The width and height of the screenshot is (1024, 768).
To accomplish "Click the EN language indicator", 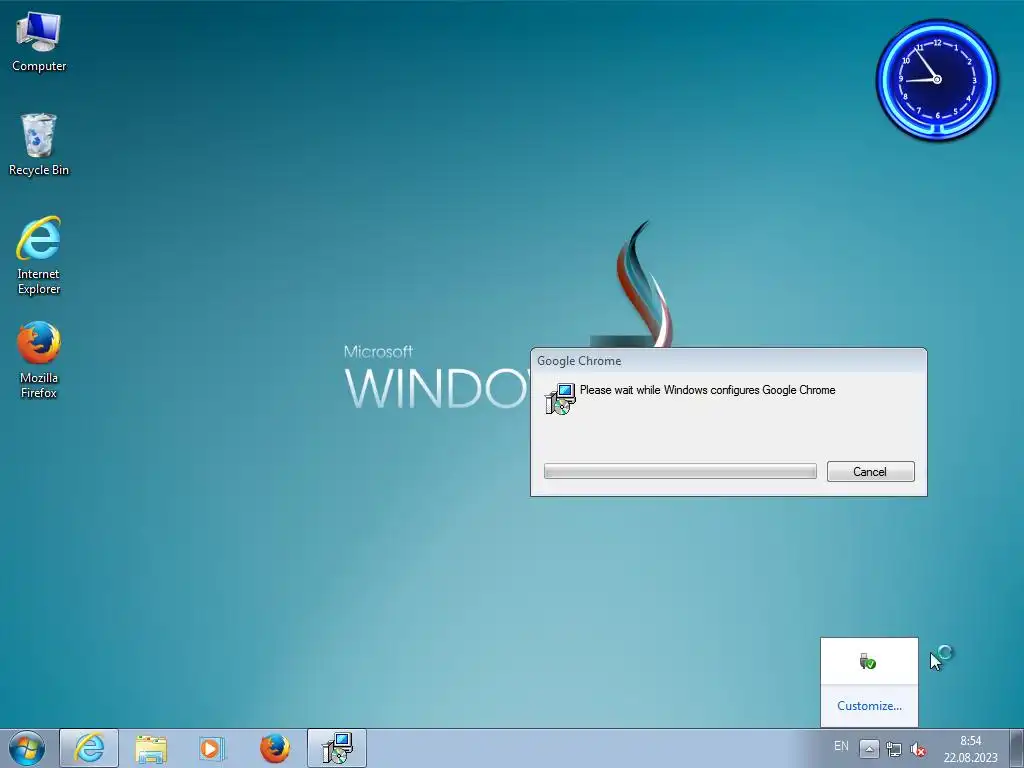I will (x=841, y=746).
